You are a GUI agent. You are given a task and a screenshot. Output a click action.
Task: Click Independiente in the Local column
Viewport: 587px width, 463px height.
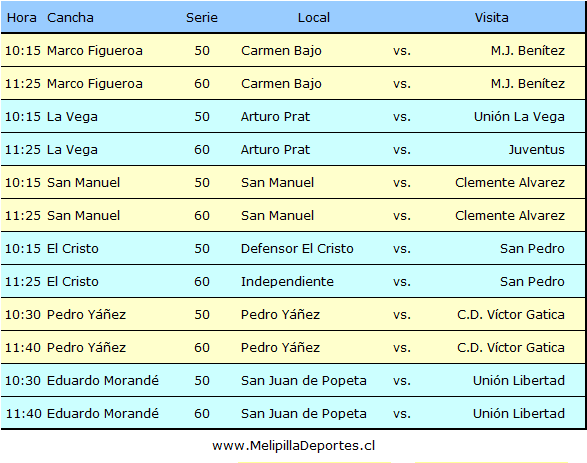(287, 281)
